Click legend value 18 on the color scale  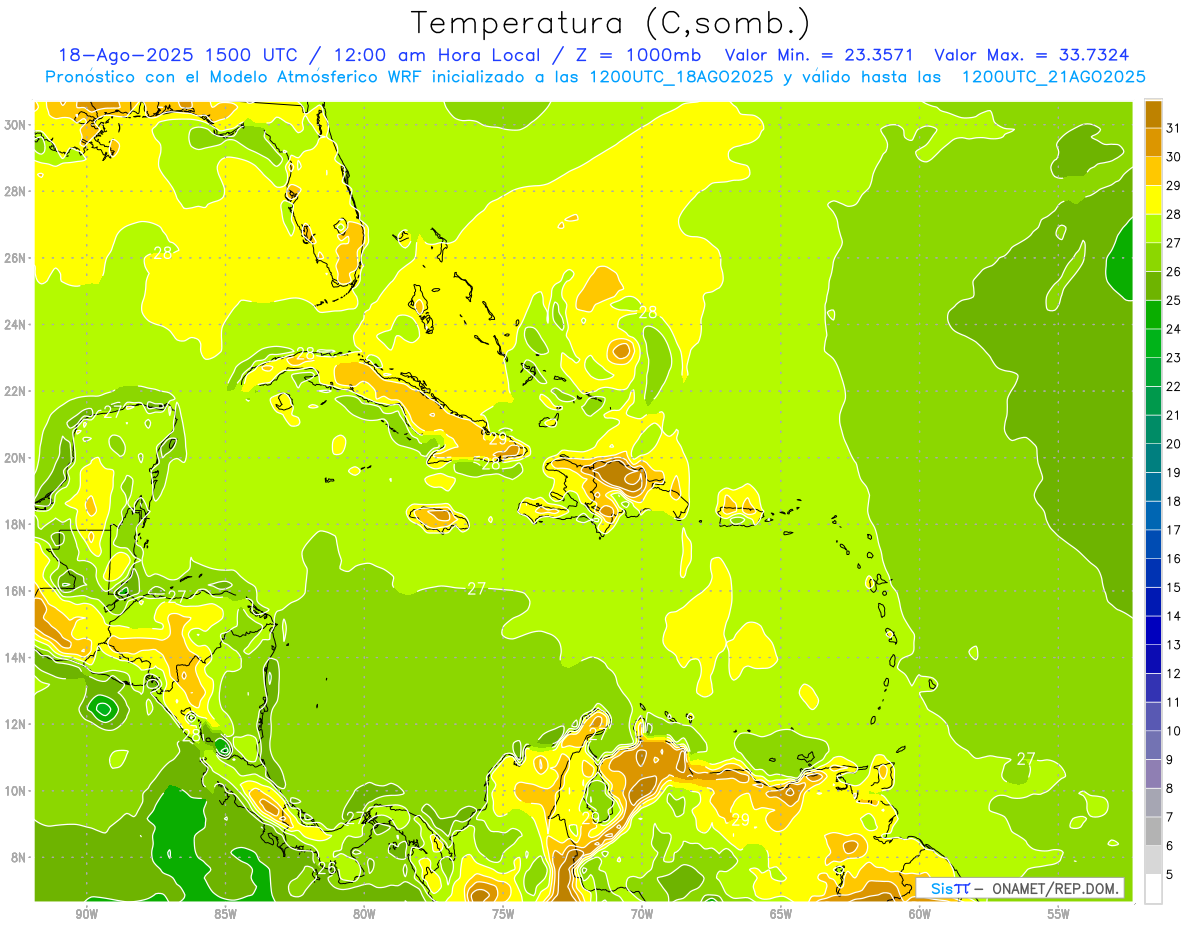pyautogui.click(x=1173, y=502)
